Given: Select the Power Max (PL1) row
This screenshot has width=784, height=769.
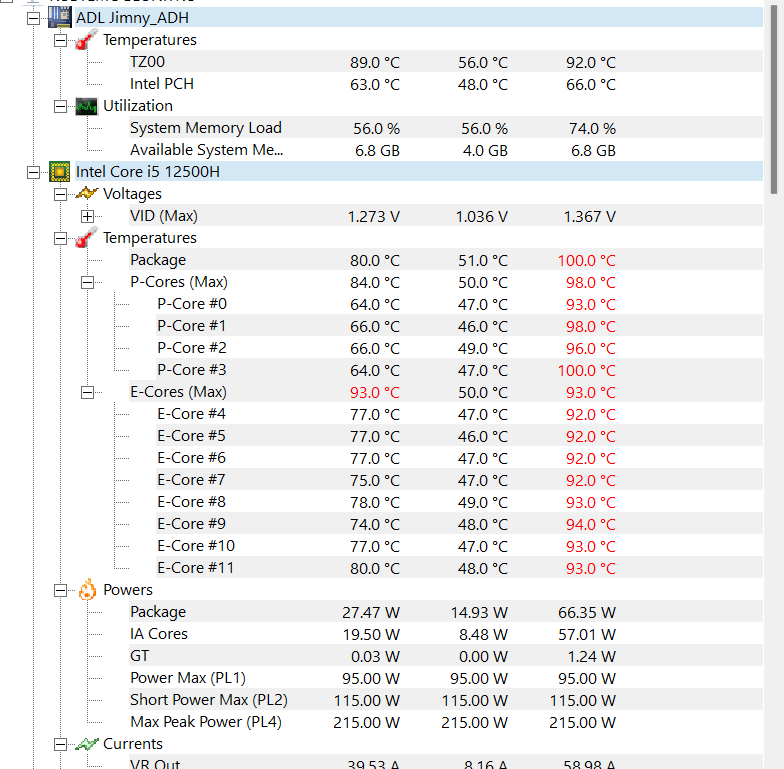Looking at the screenshot, I should pyautogui.click(x=446, y=678).
